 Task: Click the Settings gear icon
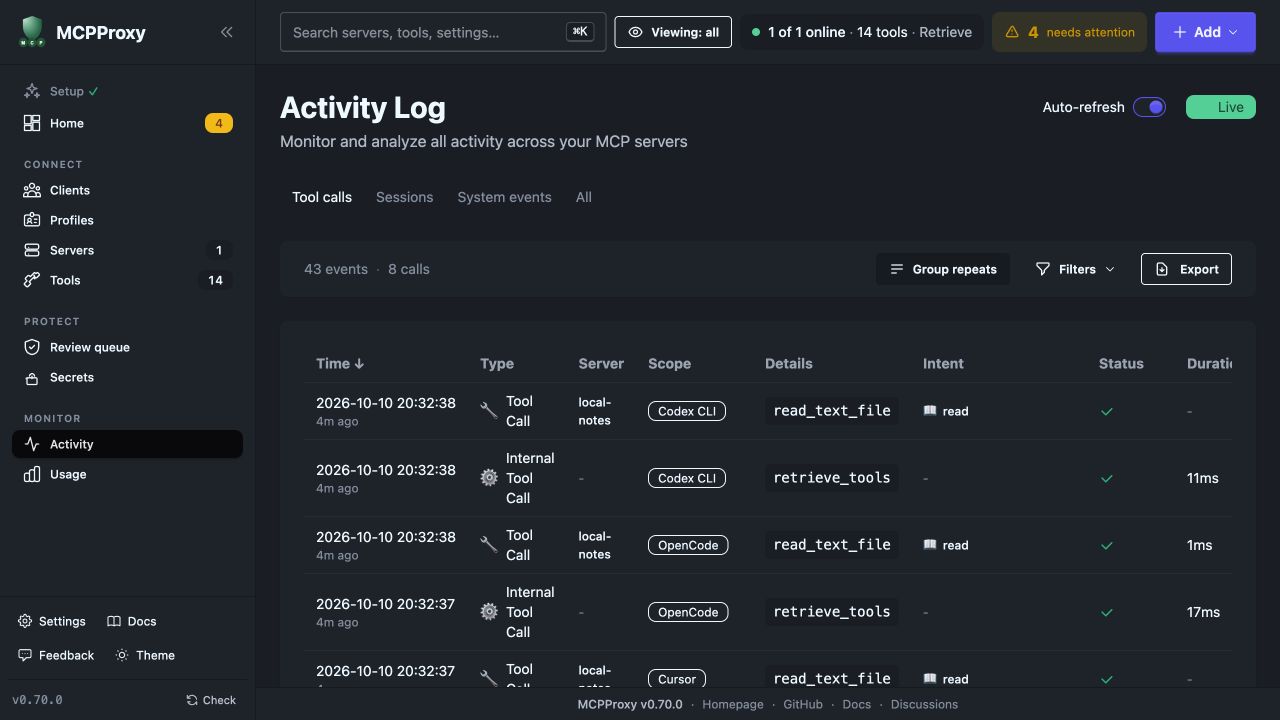pyautogui.click(x=25, y=621)
